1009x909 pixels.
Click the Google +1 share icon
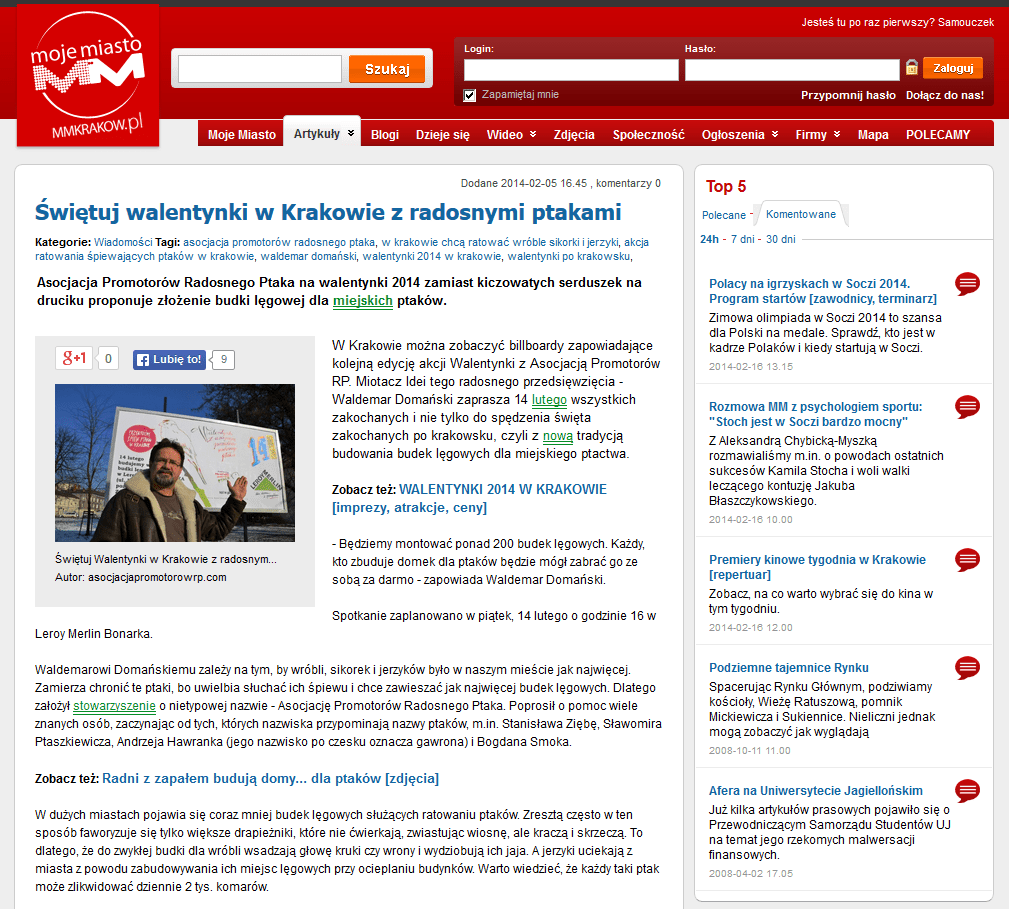(75, 359)
